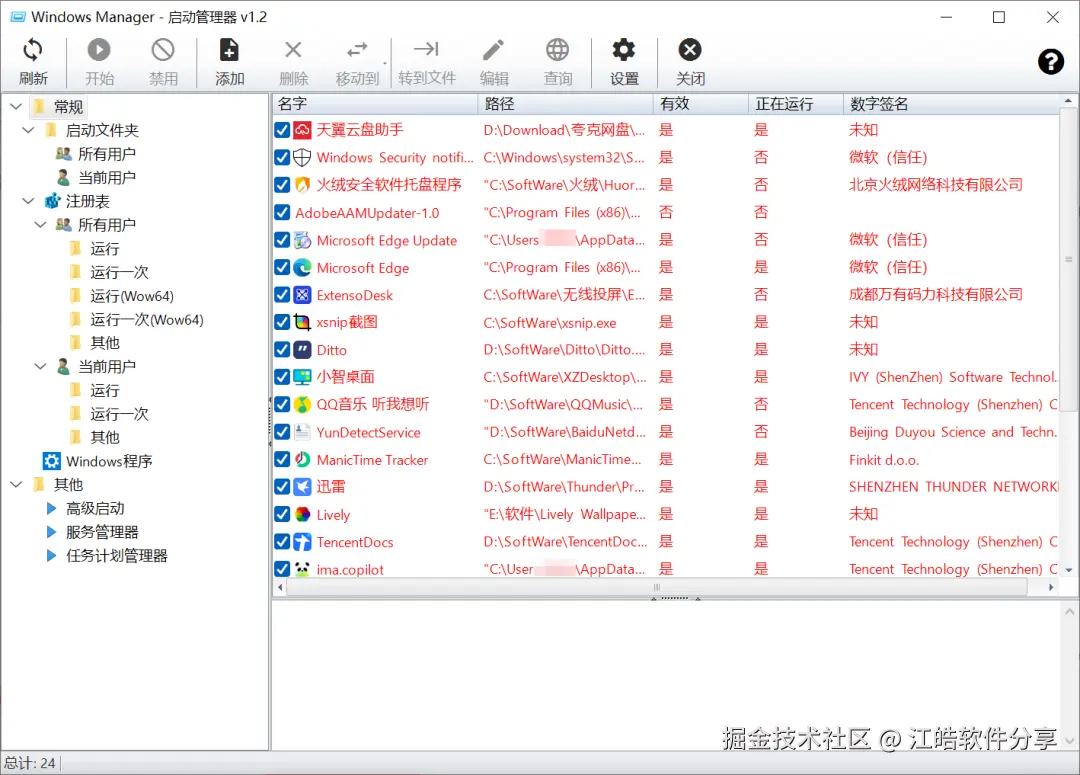Click the Lively wallpaper colorful icon
Screen dimensions: 1080x775
[302, 515]
